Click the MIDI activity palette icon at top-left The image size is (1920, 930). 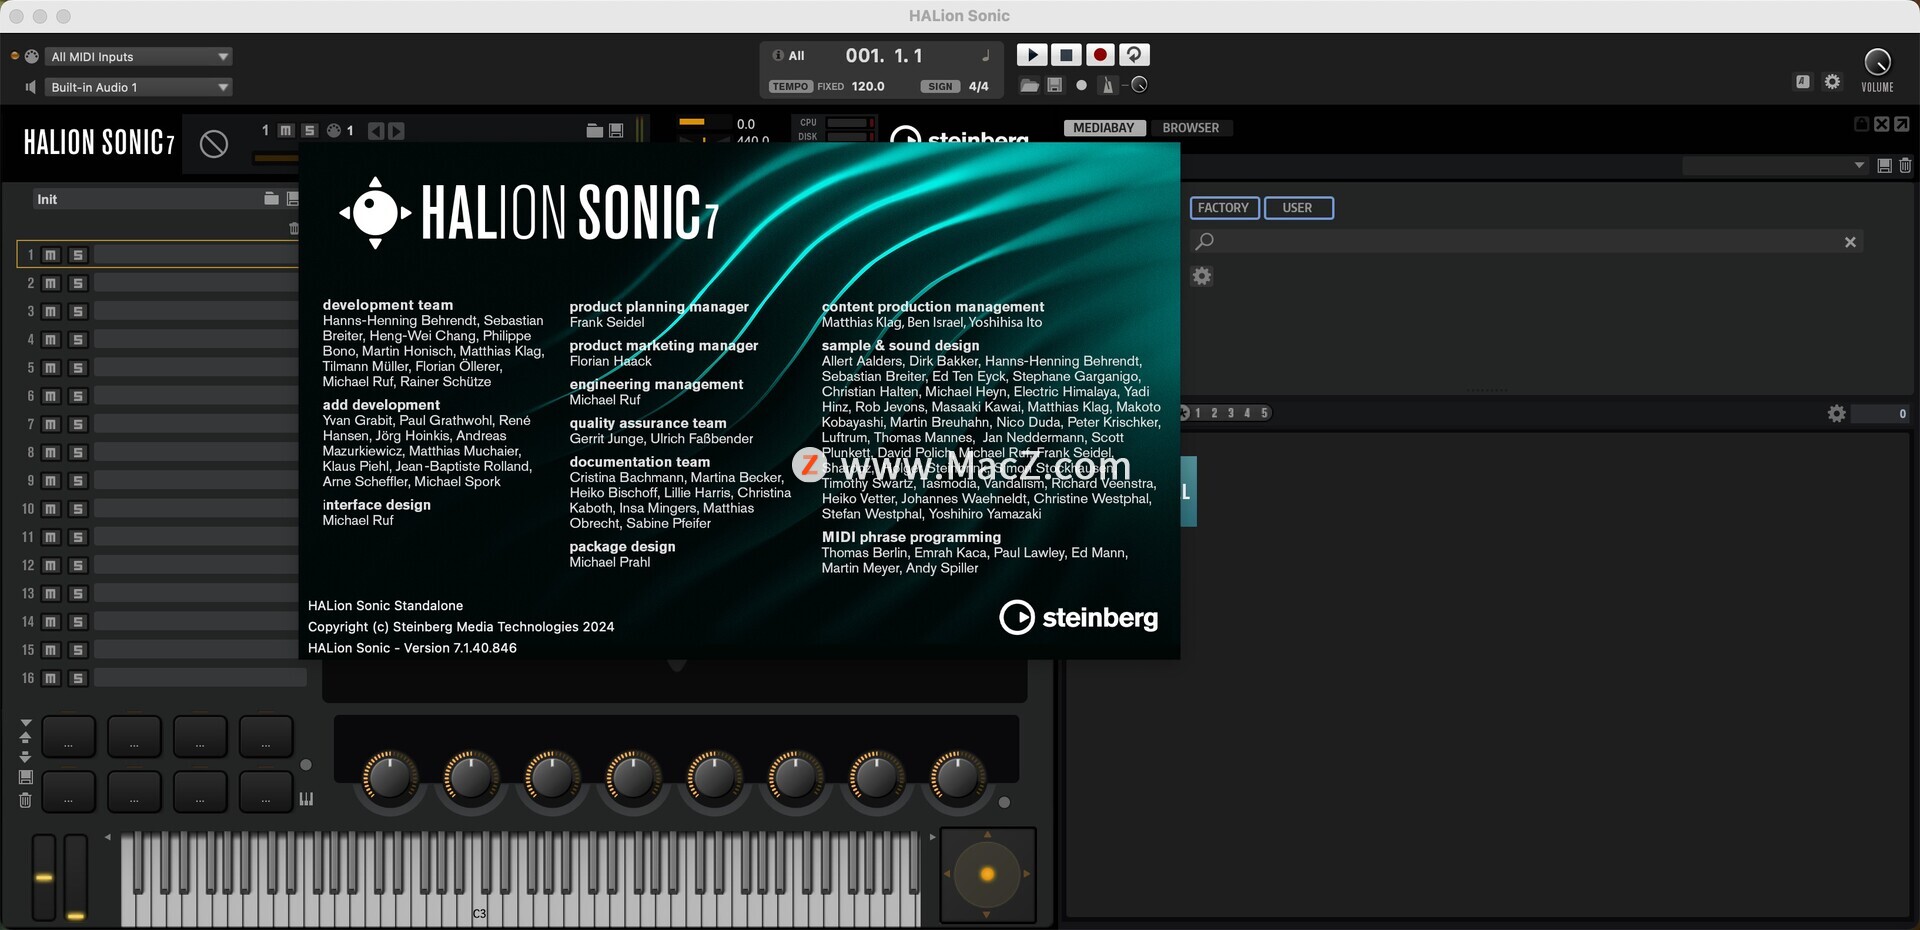pyautogui.click(x=32, y=56)
